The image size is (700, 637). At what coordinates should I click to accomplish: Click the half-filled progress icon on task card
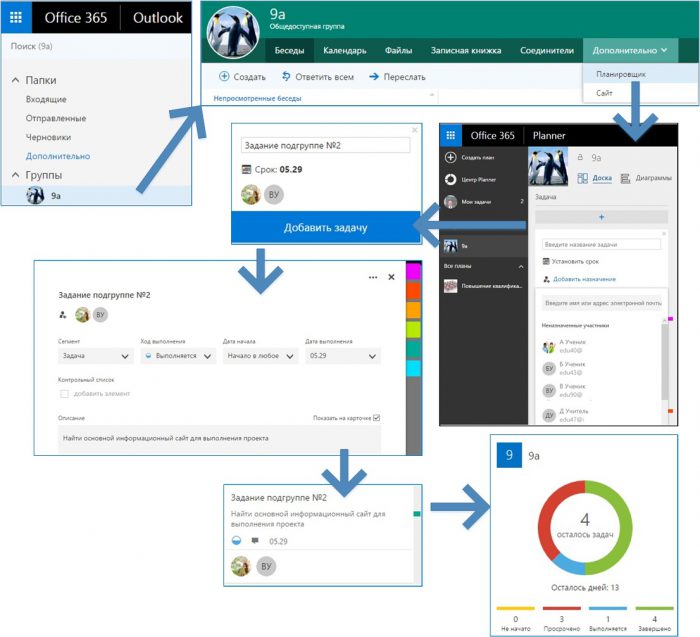coord(237,541)
